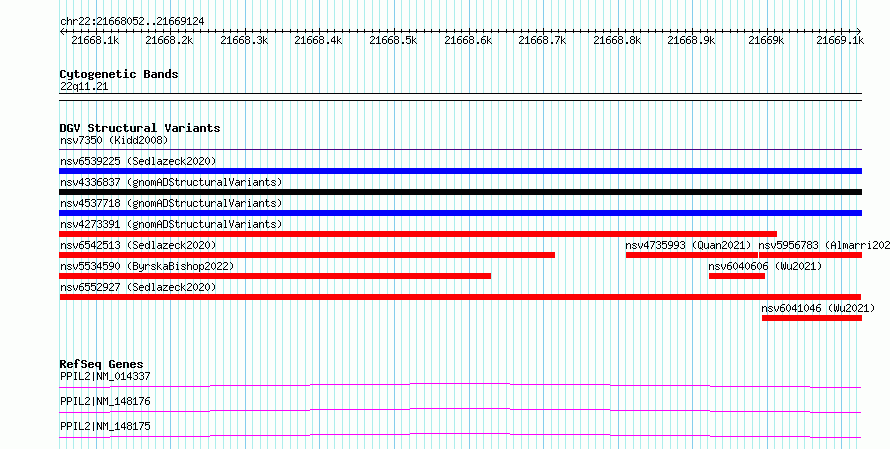Click the 21668.8k ruler tick label
The width and height of the screenshot is (890, 449).
point(618,40)
